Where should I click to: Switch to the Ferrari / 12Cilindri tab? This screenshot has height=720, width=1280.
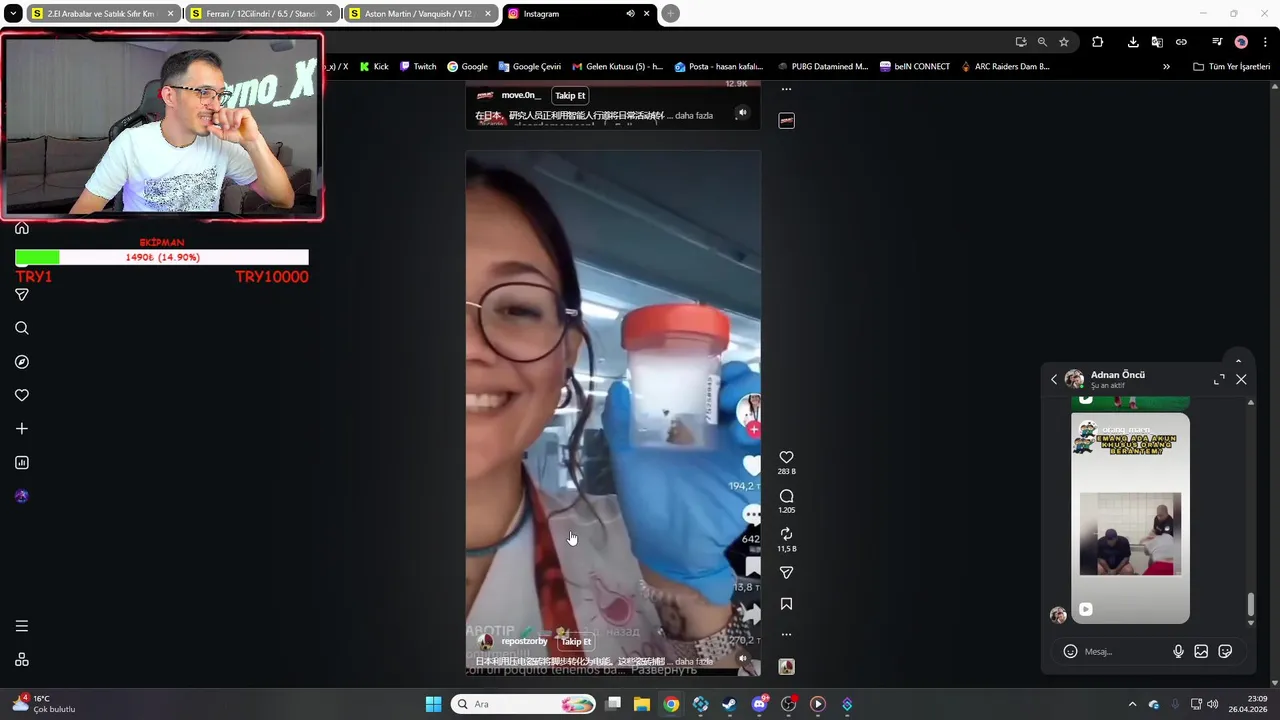point(261,14)
